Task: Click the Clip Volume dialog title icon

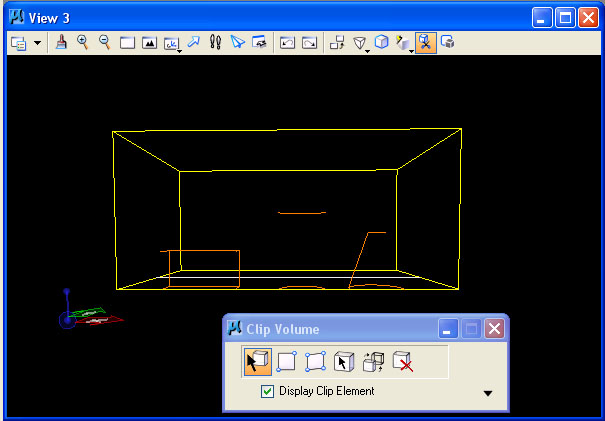Action: tap(235, 328)
